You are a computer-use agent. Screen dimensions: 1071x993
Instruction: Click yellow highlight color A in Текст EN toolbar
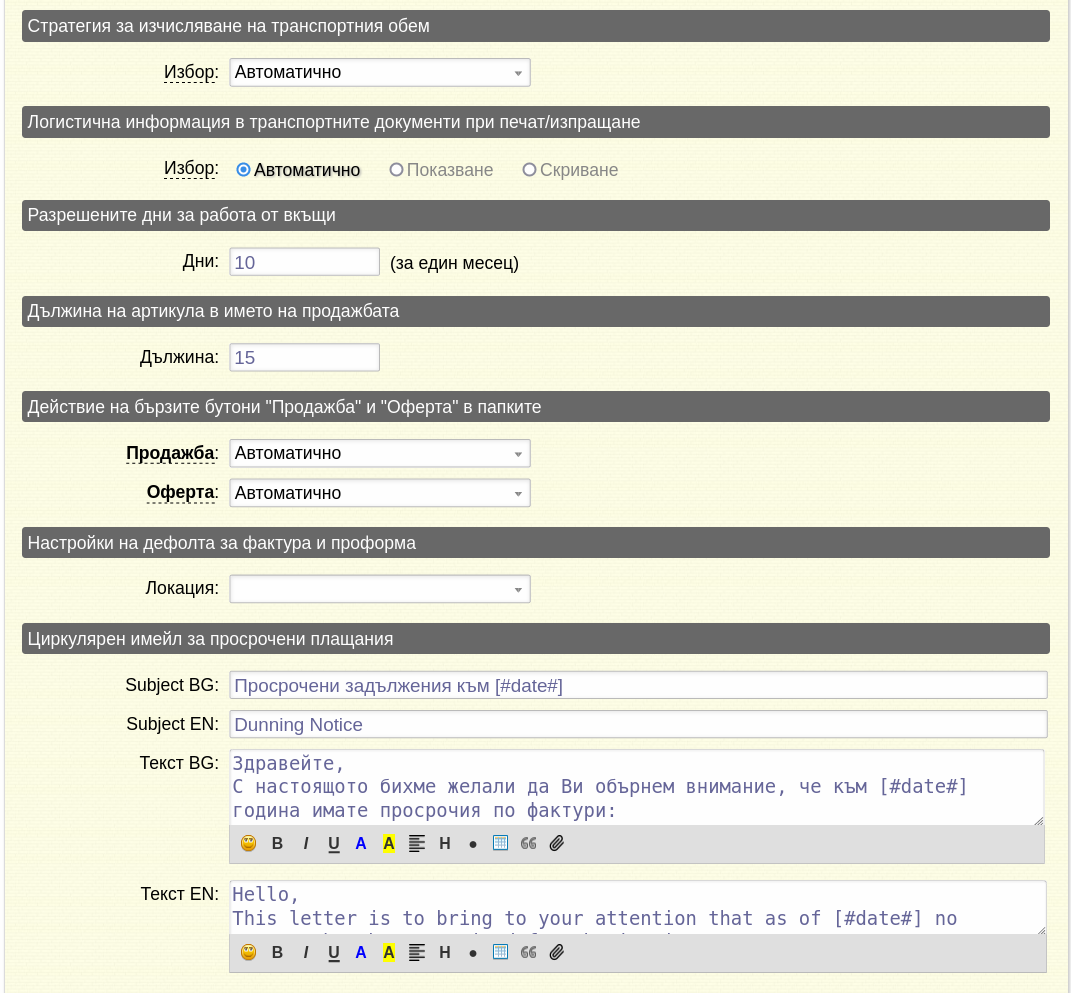coord(389,952)
